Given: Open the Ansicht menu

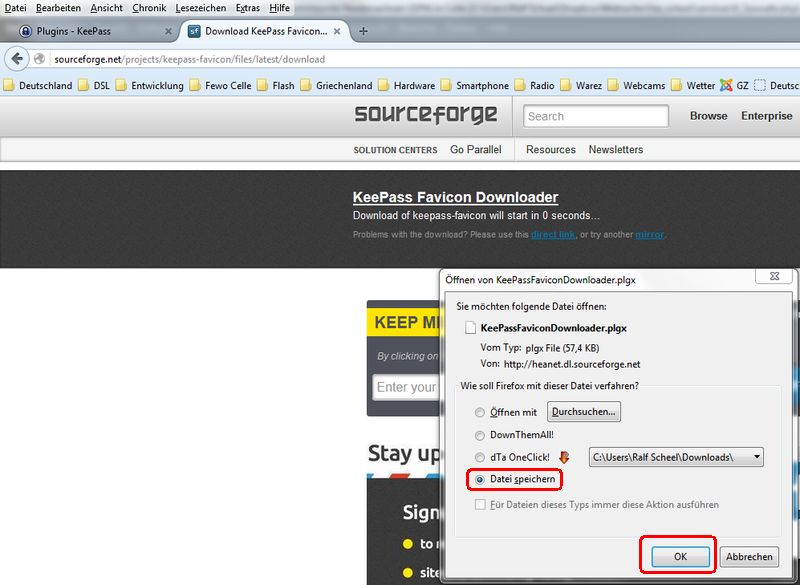Looking at the screenshot, I should click(107, 8).
